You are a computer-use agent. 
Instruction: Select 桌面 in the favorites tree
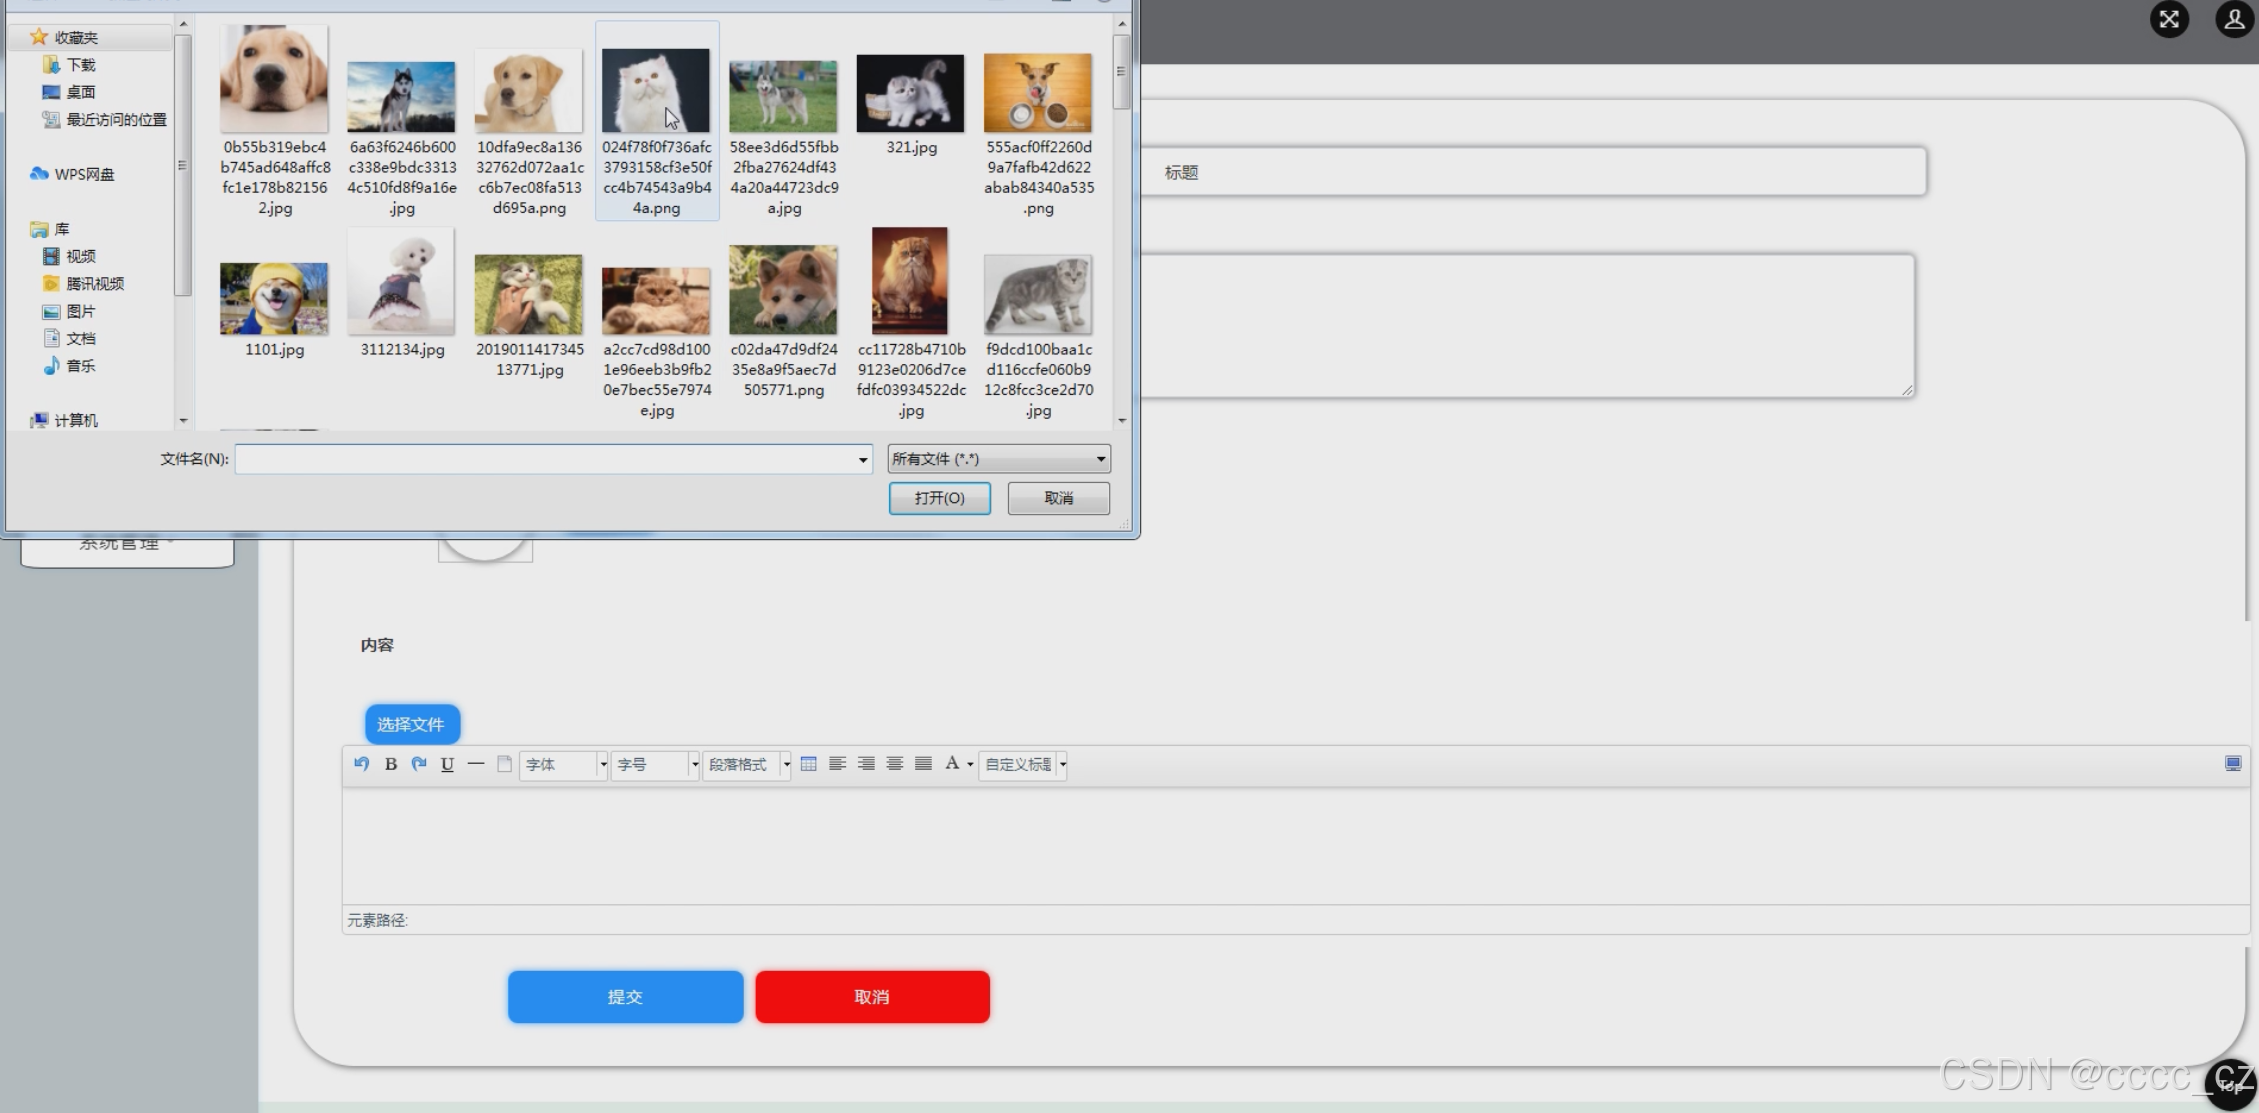point(80,92)
